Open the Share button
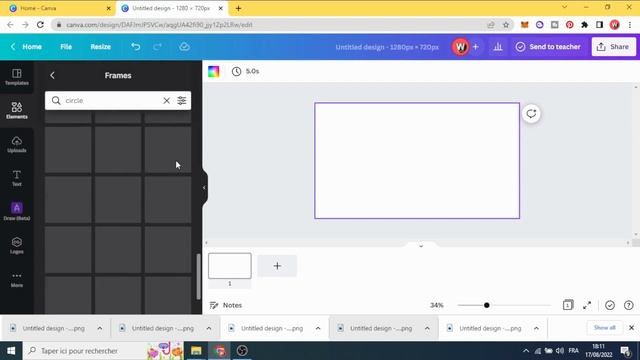Screen dimensions: 640x360 [x=613, y=47]
